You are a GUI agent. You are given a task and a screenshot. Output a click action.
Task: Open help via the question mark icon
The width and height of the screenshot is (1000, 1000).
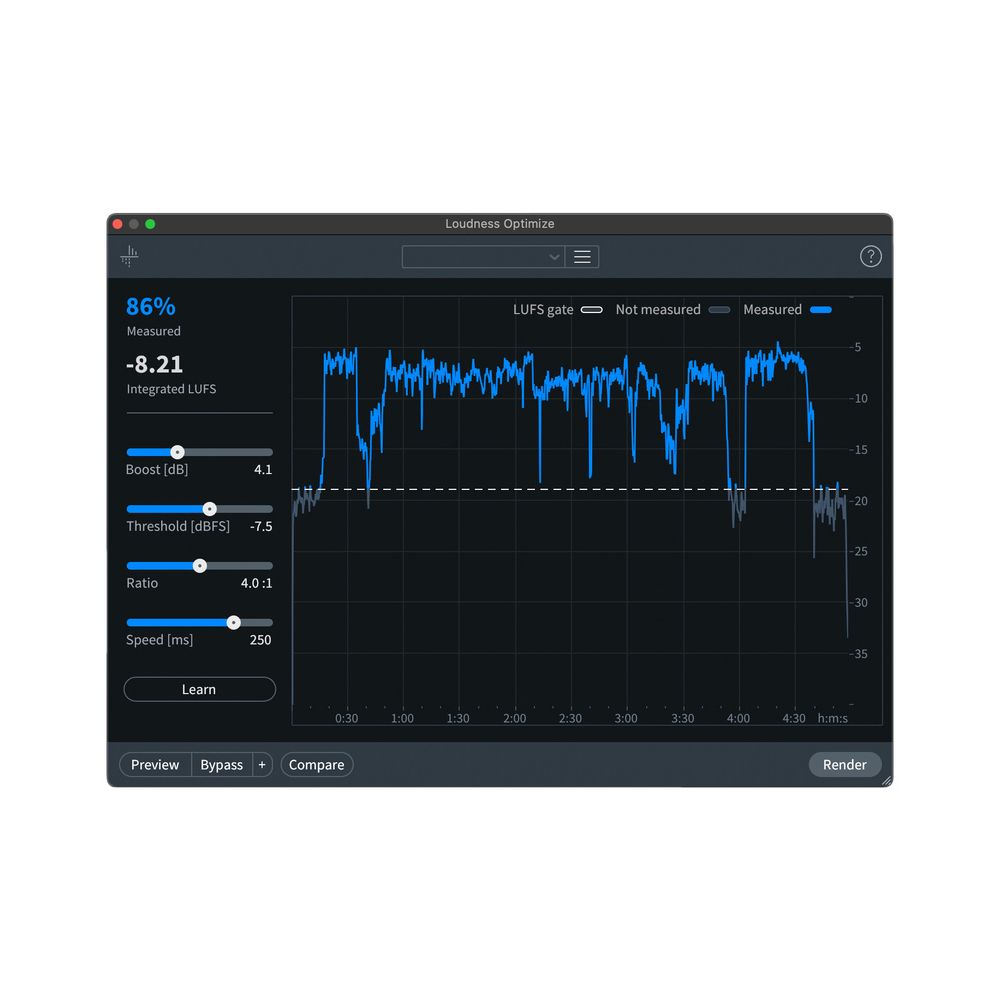pos(870,256)
